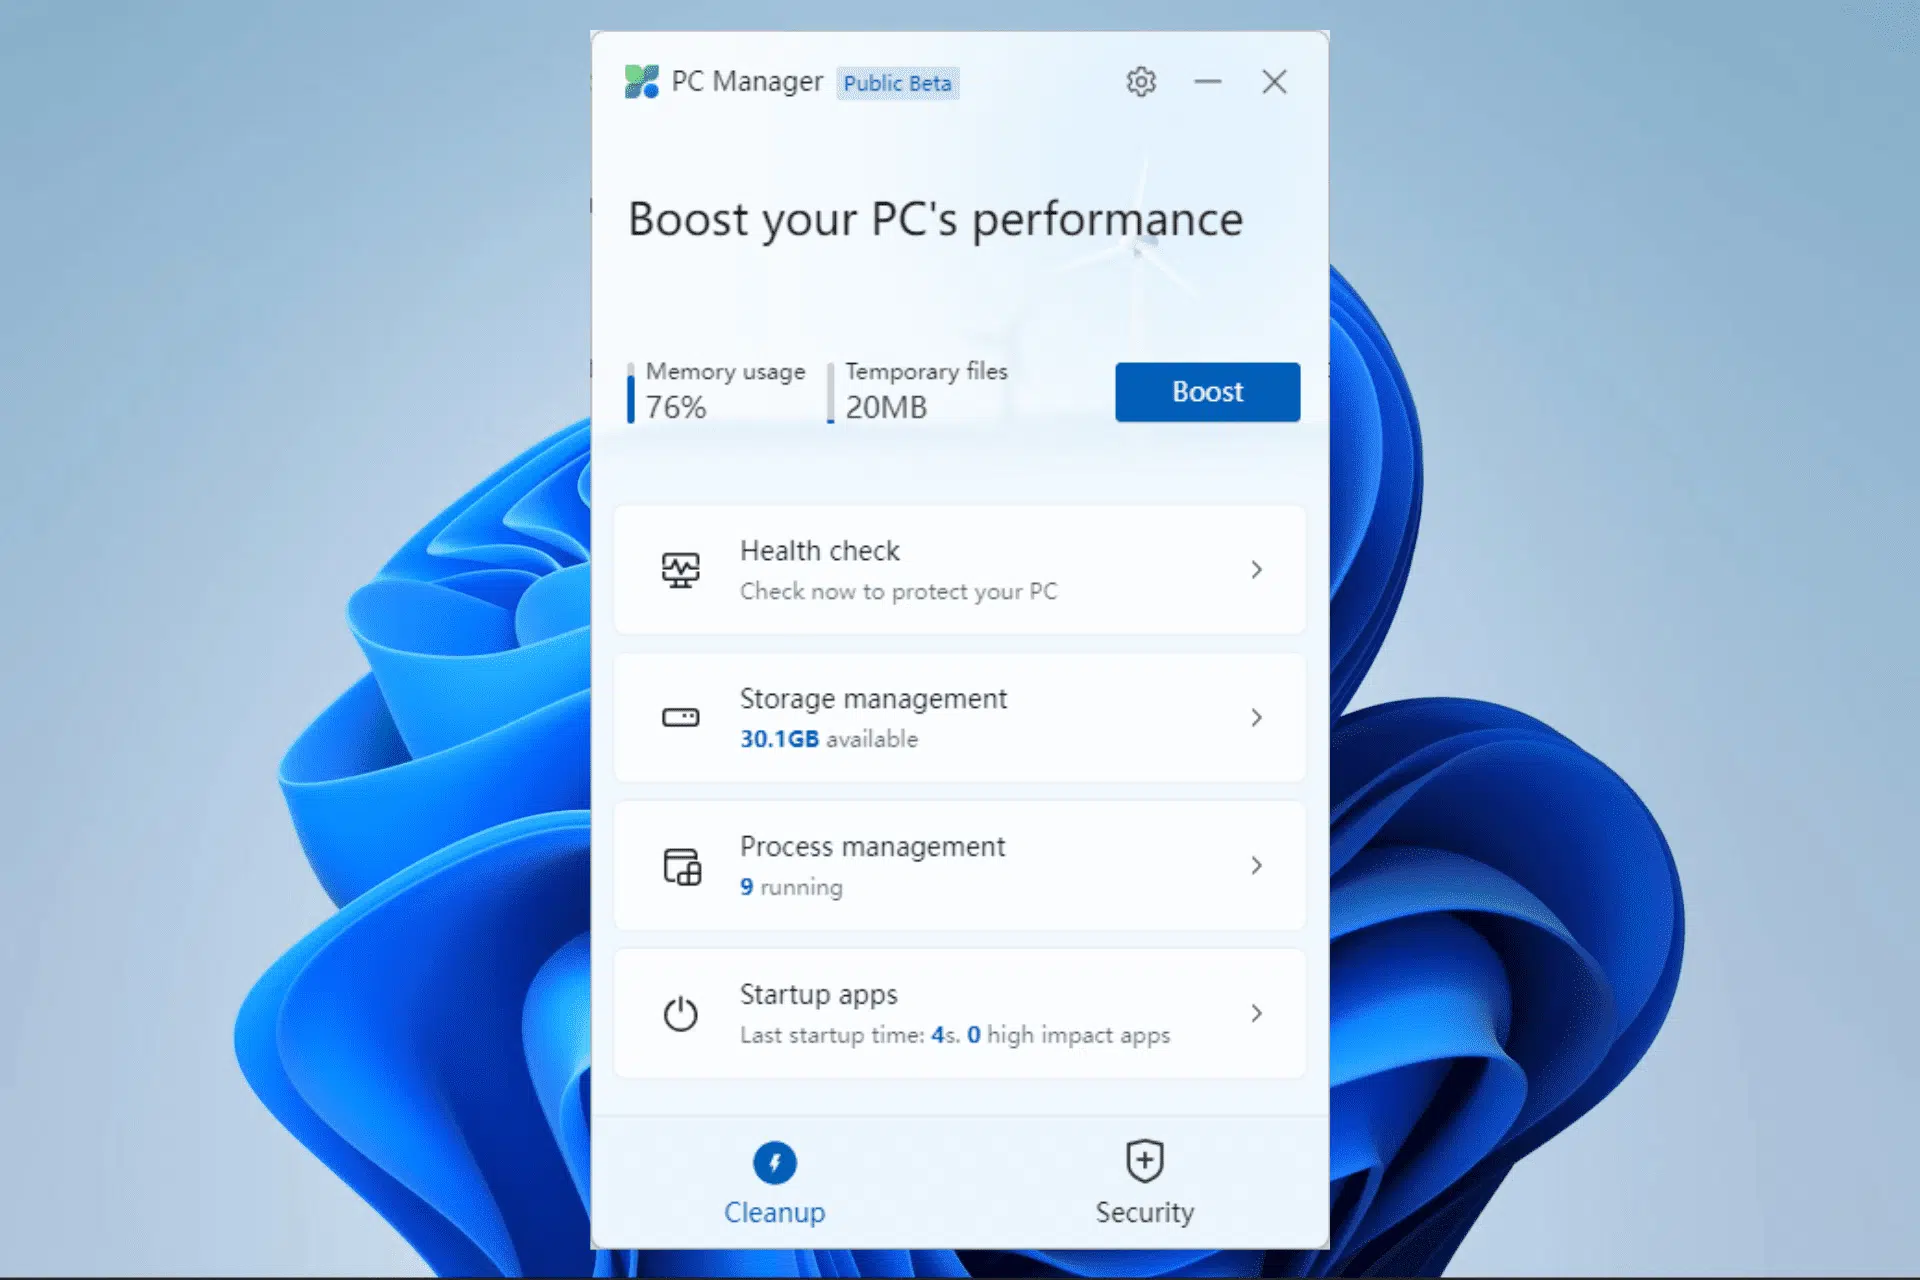Image resolution: width=1920 pixels, height=1280 pixels.
Task: Open Settings via the gear icon
Action: [1140, 81]
